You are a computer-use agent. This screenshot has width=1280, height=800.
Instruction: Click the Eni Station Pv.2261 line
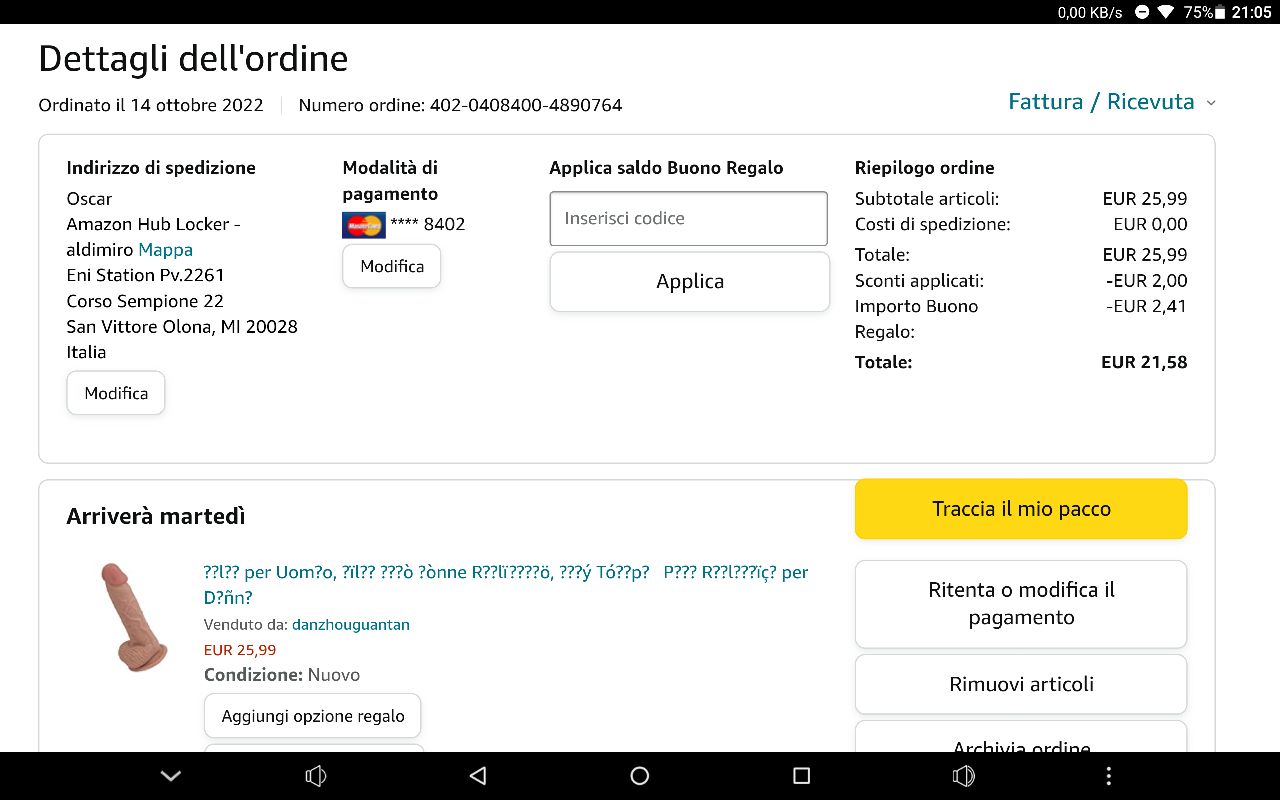point(146,275)
